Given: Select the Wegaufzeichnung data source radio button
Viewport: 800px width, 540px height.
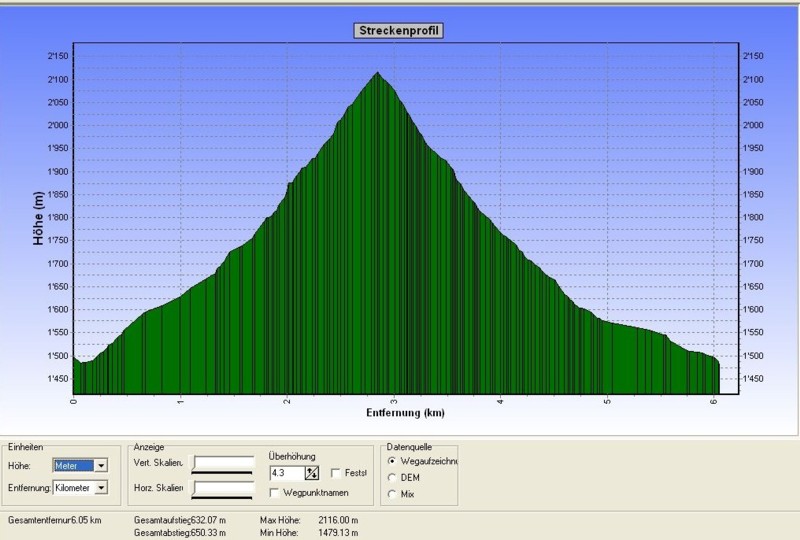Looking at the screenshot, I should [x=391, y=461].
